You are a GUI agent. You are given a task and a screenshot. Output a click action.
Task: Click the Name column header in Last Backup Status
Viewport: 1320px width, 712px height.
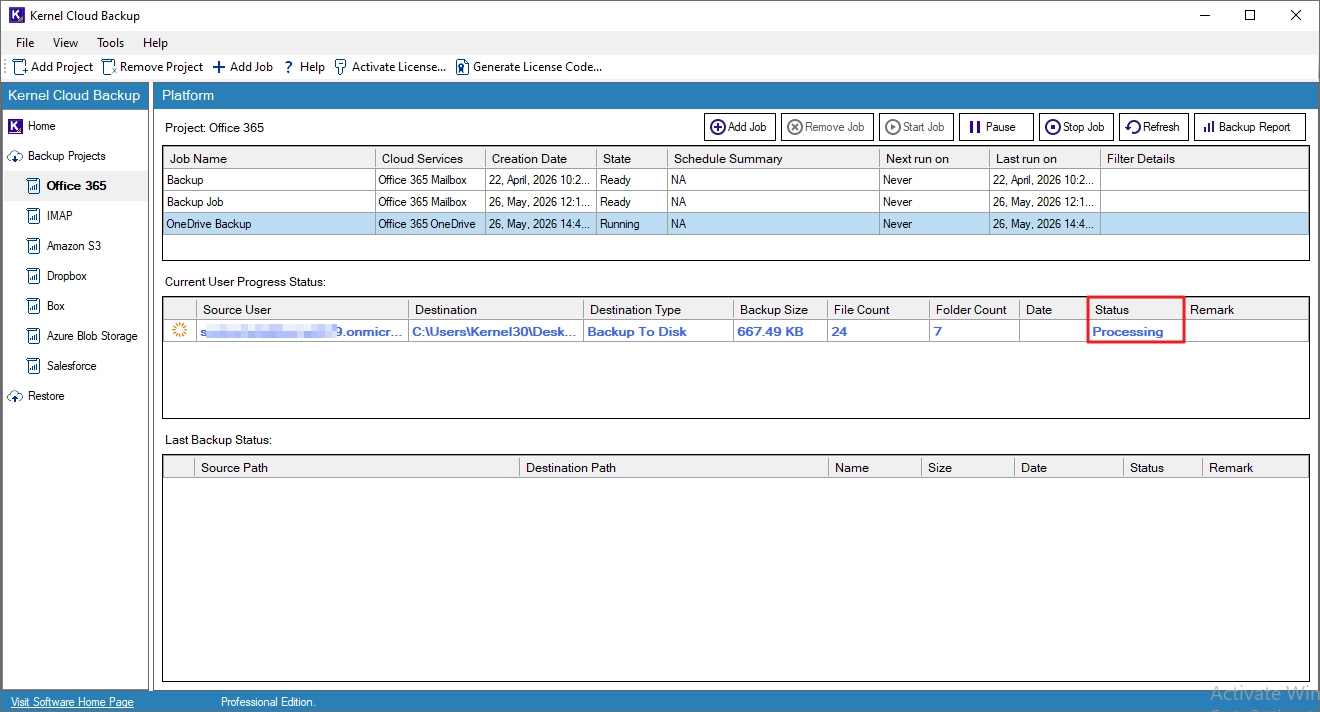tap(875, 467)
